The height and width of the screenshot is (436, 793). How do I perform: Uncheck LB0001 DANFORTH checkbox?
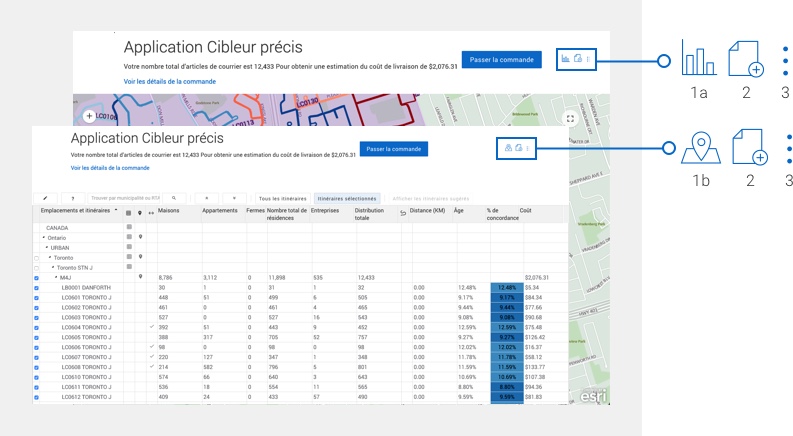36,288
